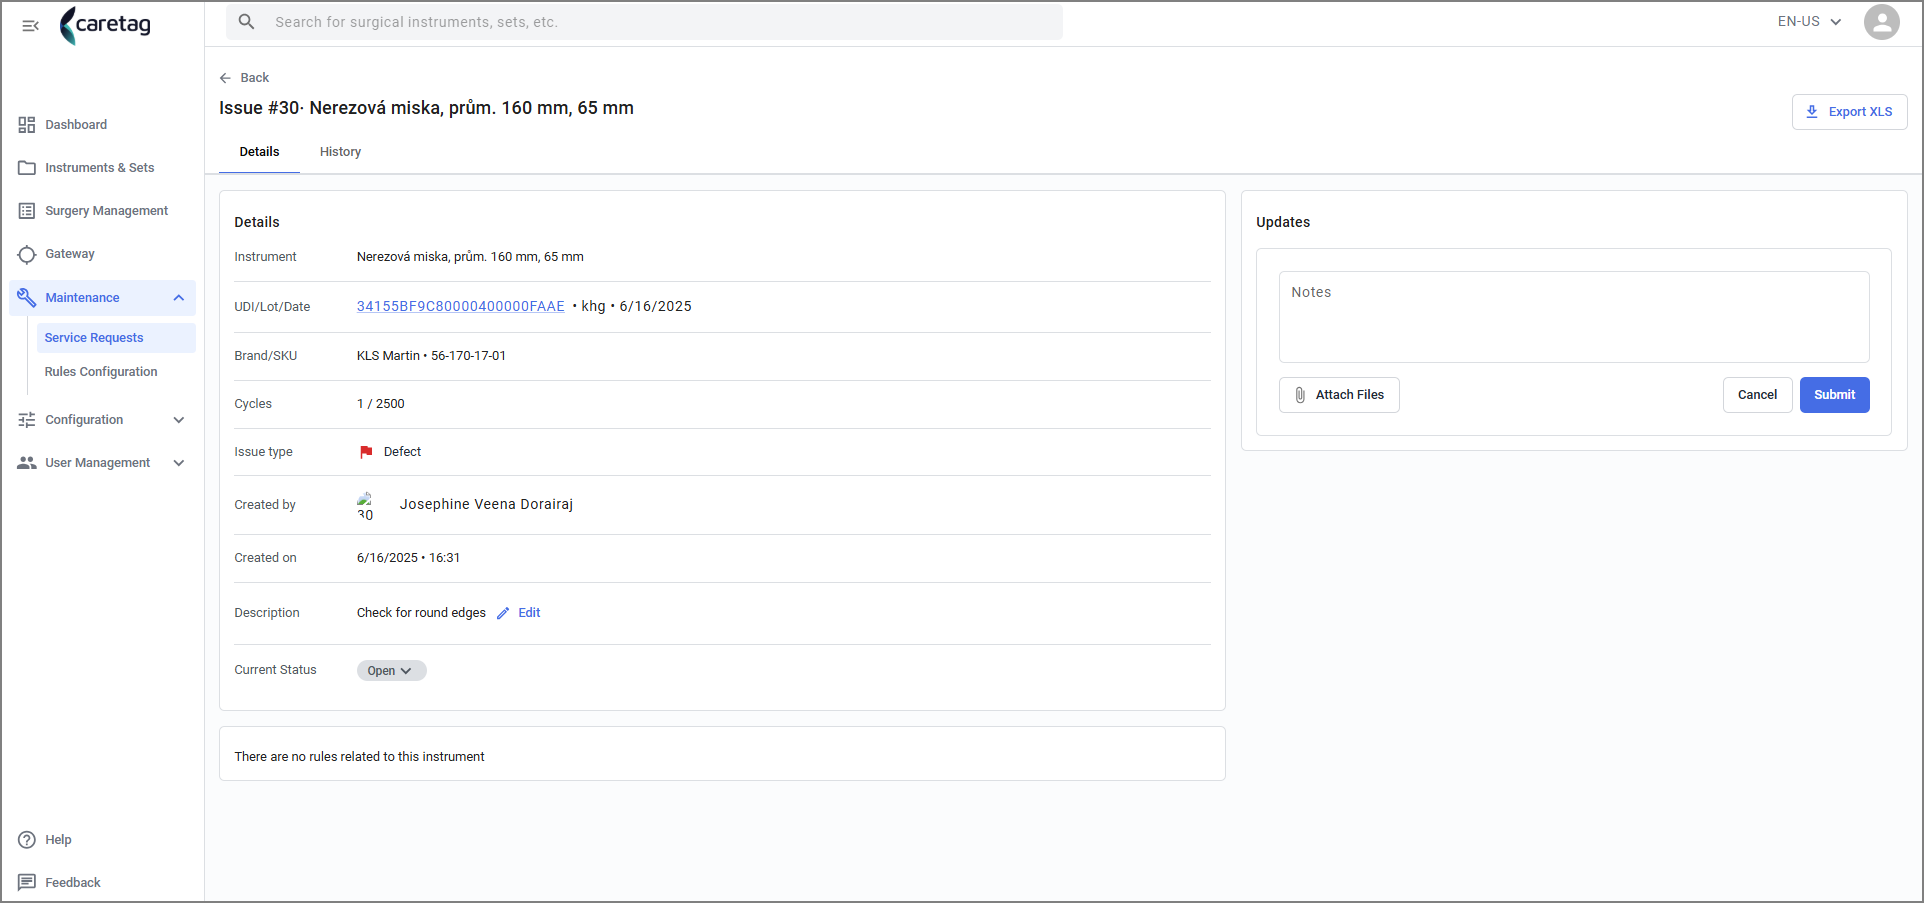Expand the Configuration menu section

coord(179,420)
